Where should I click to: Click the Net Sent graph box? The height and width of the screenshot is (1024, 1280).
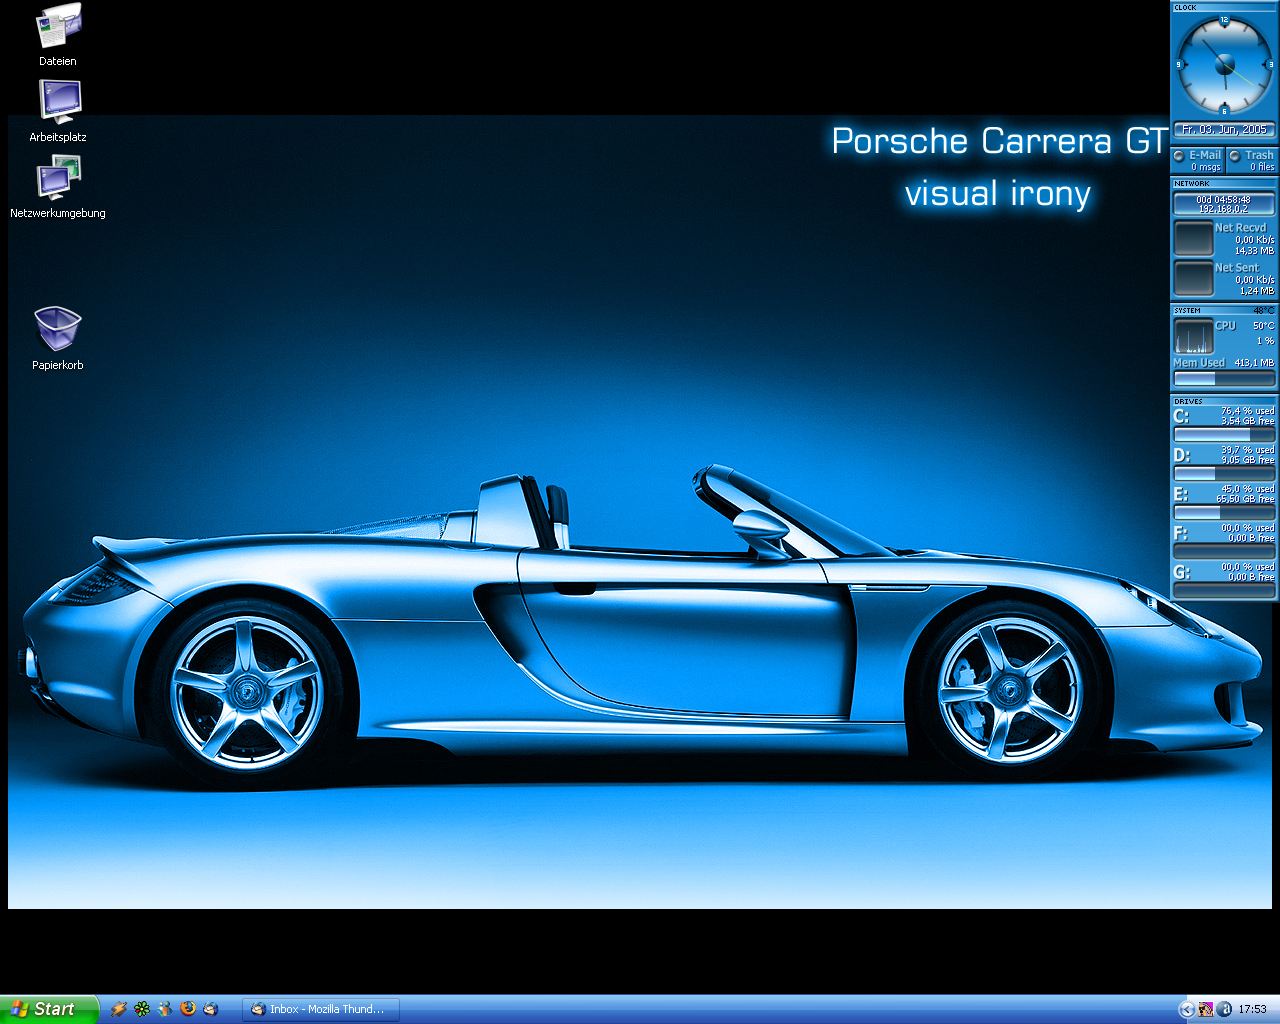[x=1193, y=279]
